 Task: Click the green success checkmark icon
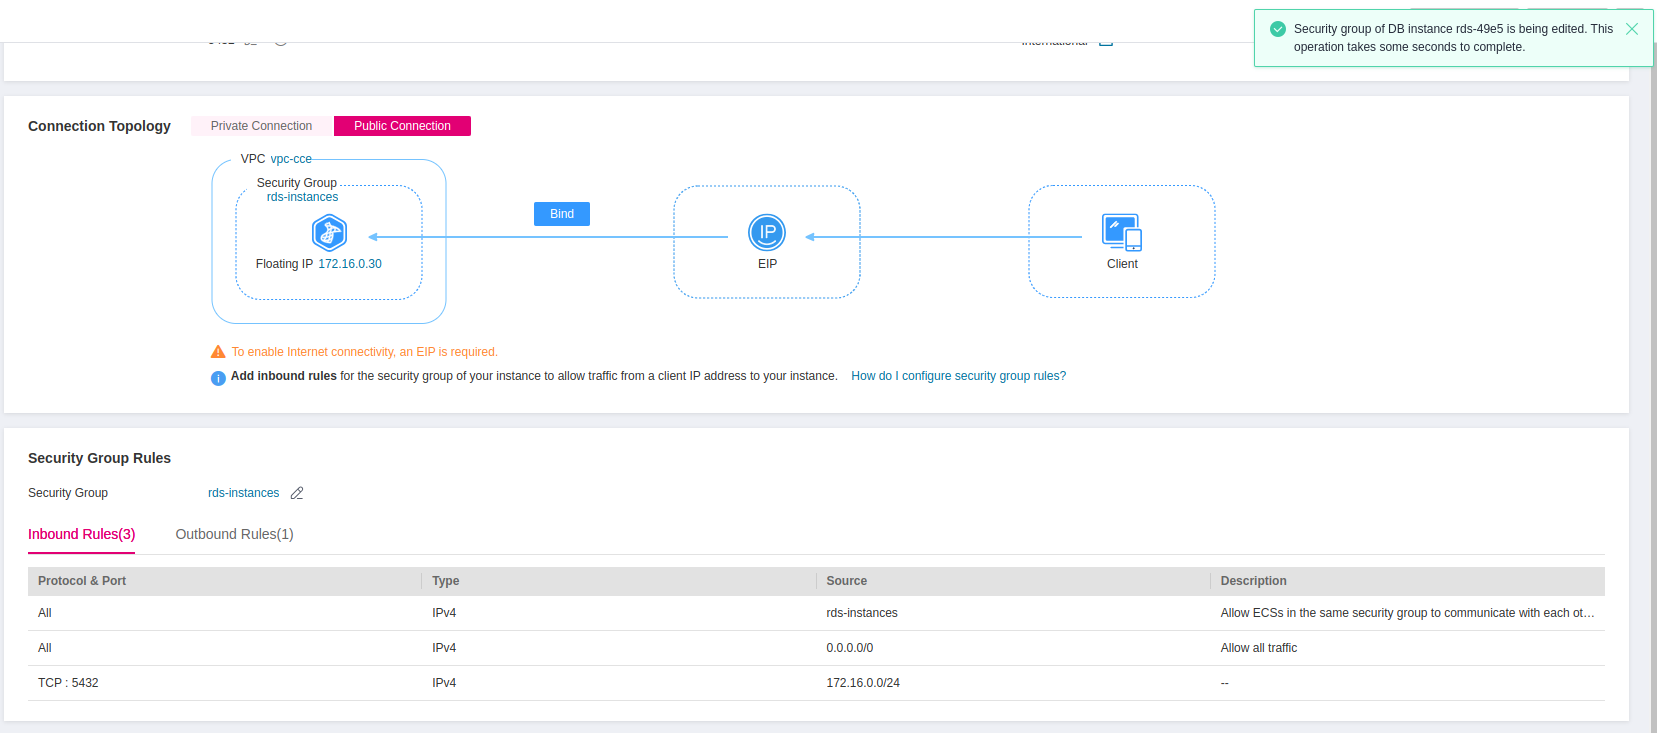click(x=1277, y=29)
